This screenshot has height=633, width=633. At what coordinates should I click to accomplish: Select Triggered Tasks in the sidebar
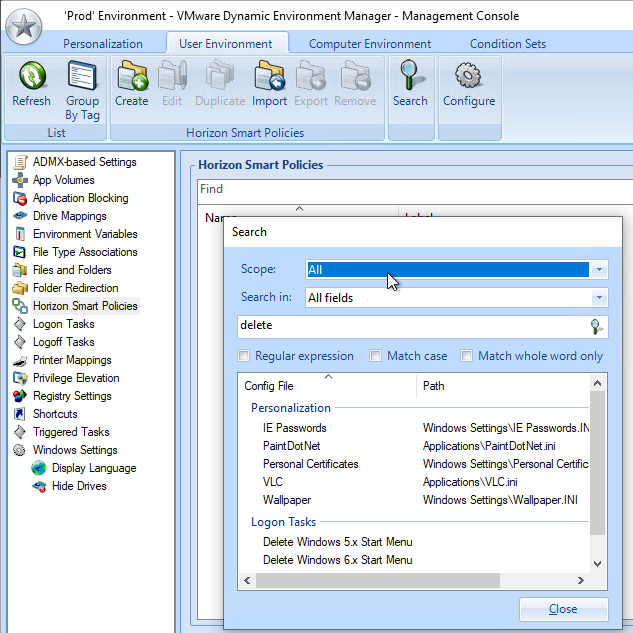pyautogui.click(x=61, y=432)
